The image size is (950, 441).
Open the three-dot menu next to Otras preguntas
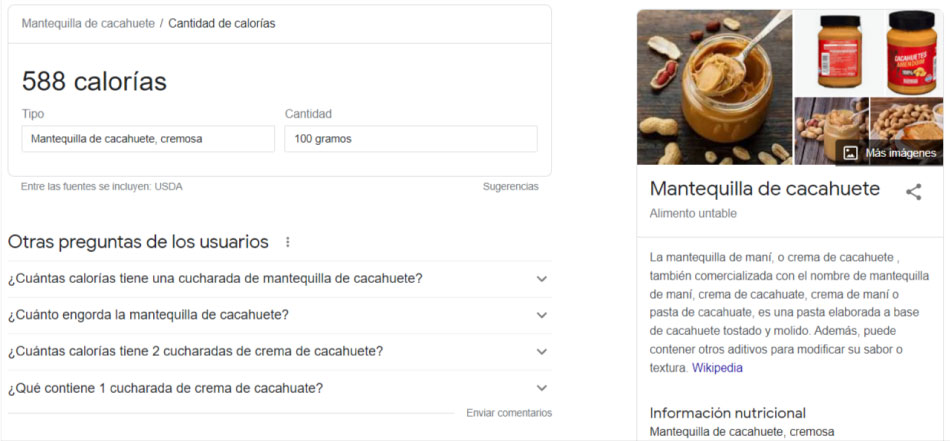click(x=288, y=242)
